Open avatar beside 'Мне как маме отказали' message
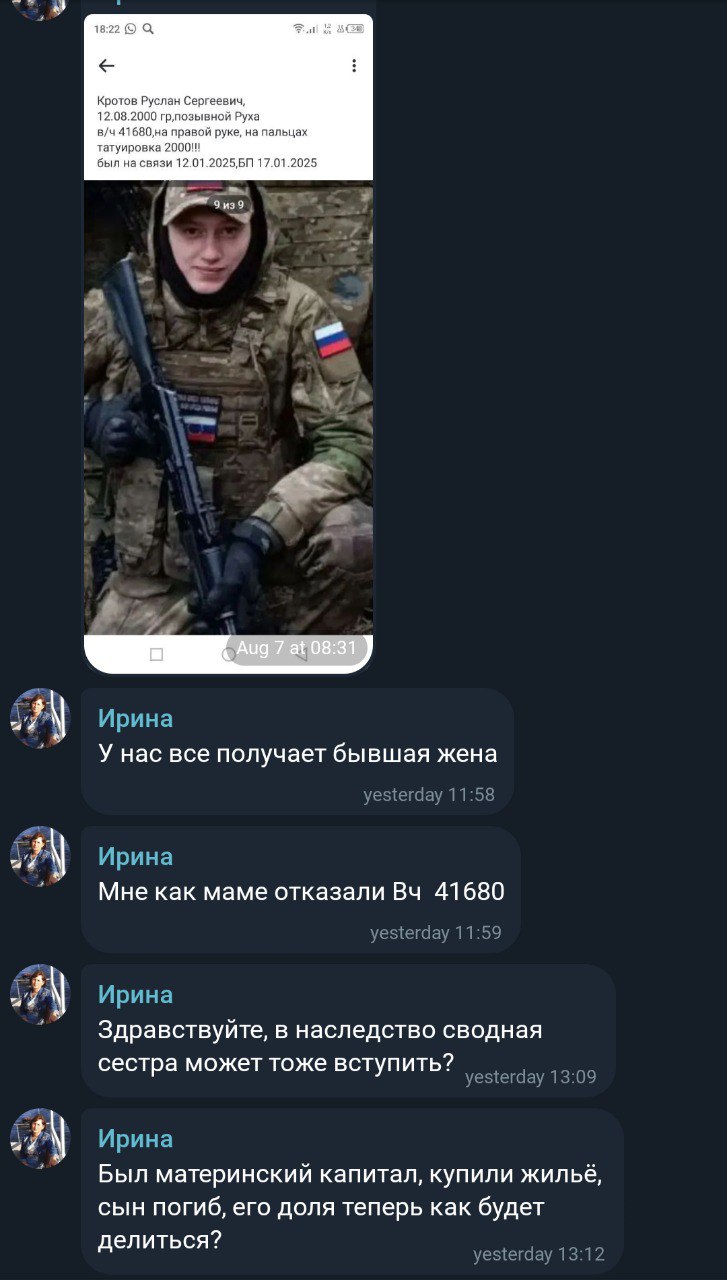The width and height of the screenshot is (727, 1280). click(x=40, y=856)
